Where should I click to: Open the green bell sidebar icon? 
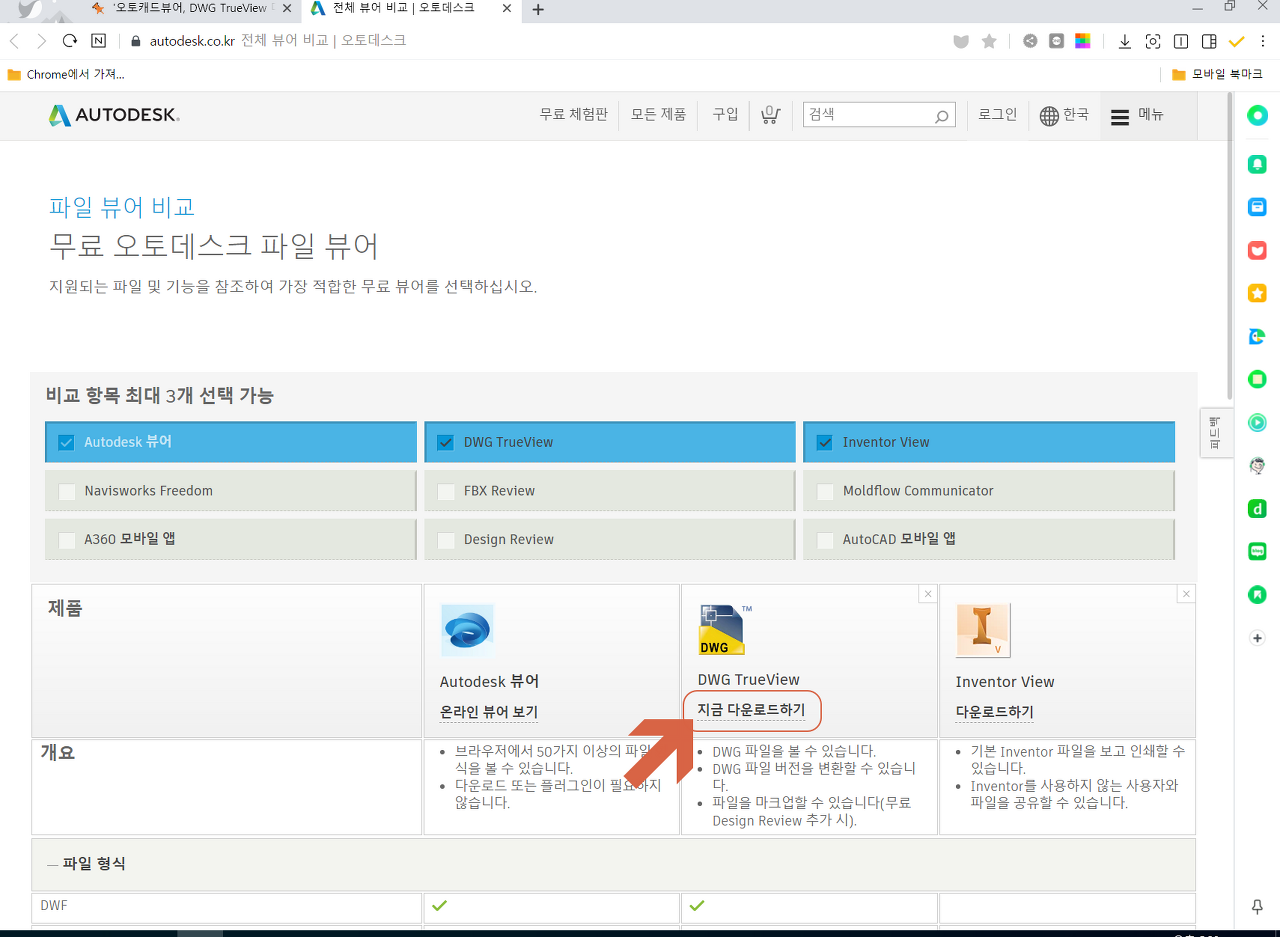pos(1258,163)
